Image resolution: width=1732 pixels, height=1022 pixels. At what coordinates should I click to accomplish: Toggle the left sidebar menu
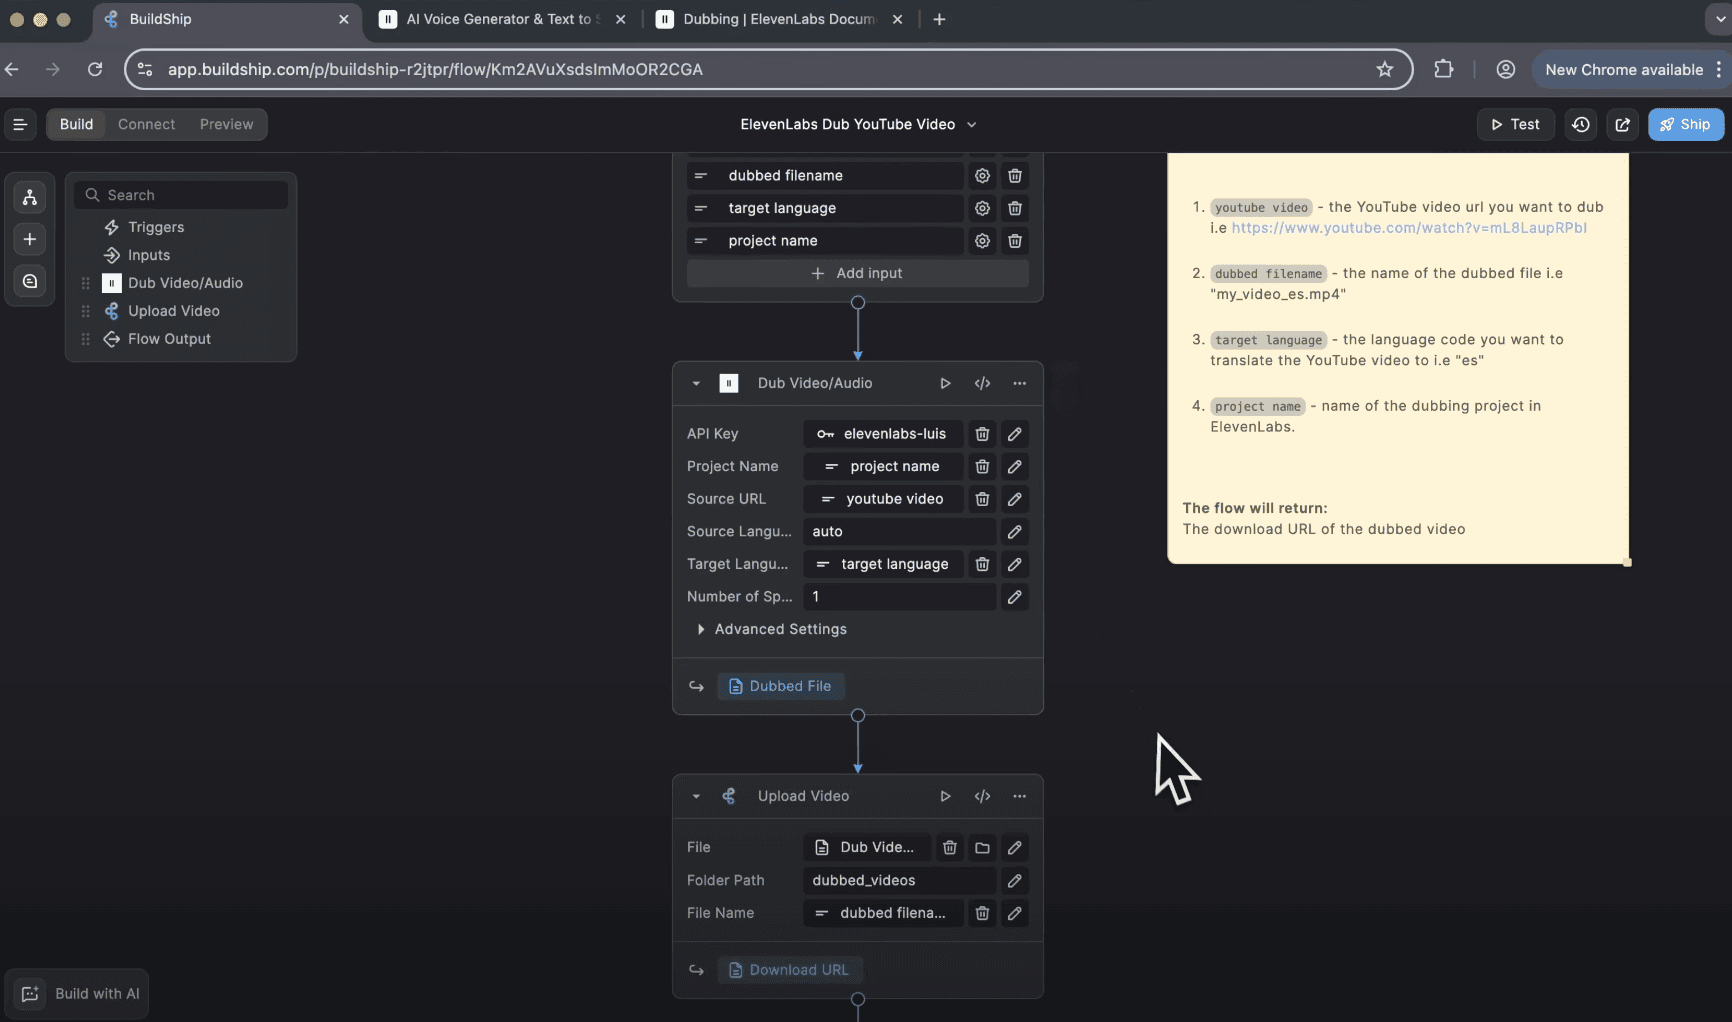click(x=19, y=124)
